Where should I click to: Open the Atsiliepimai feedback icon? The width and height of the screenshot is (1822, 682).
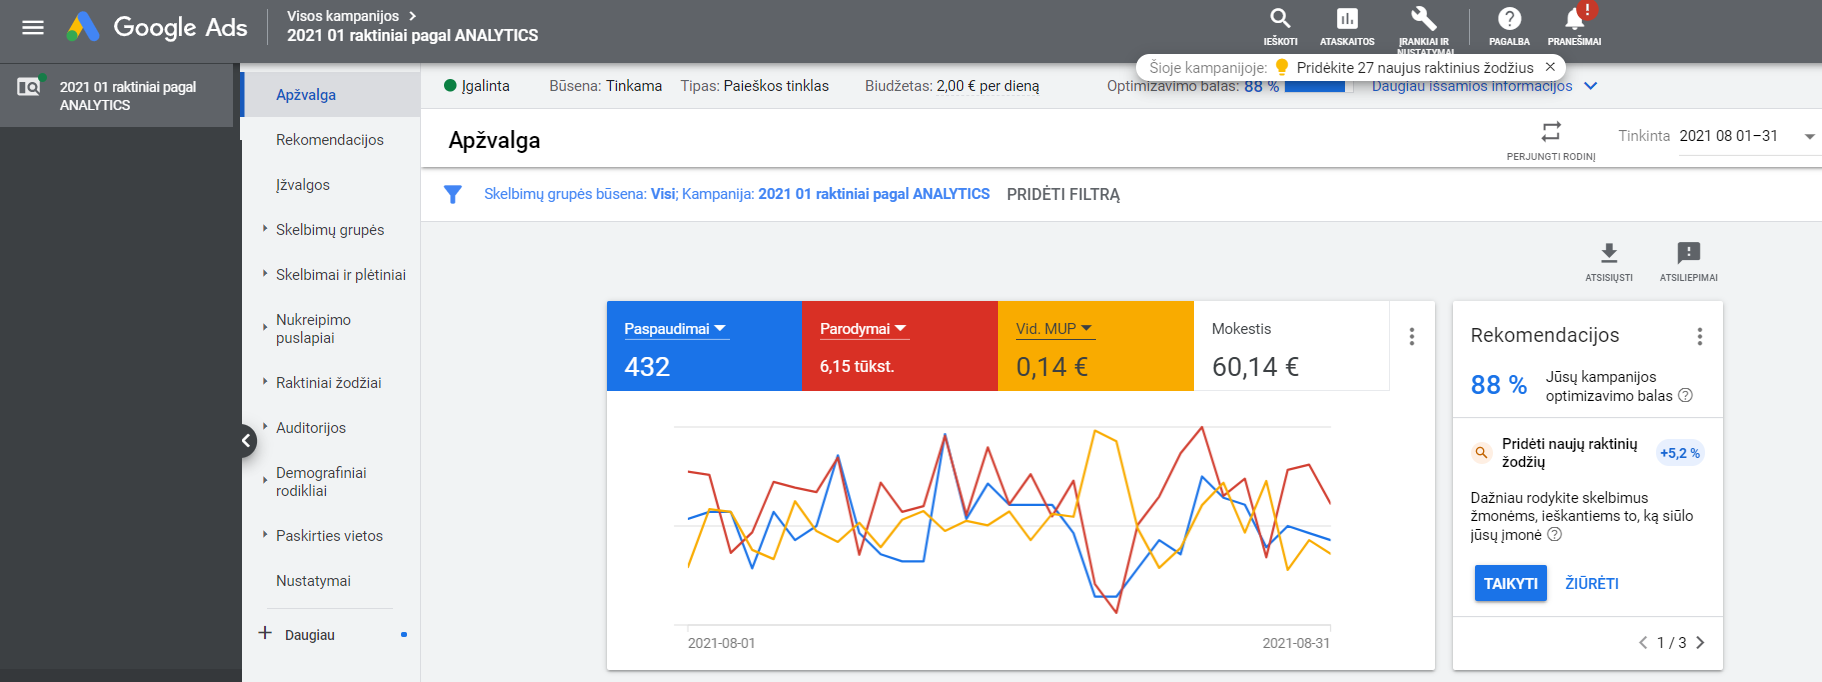(x=1689, y=261)
